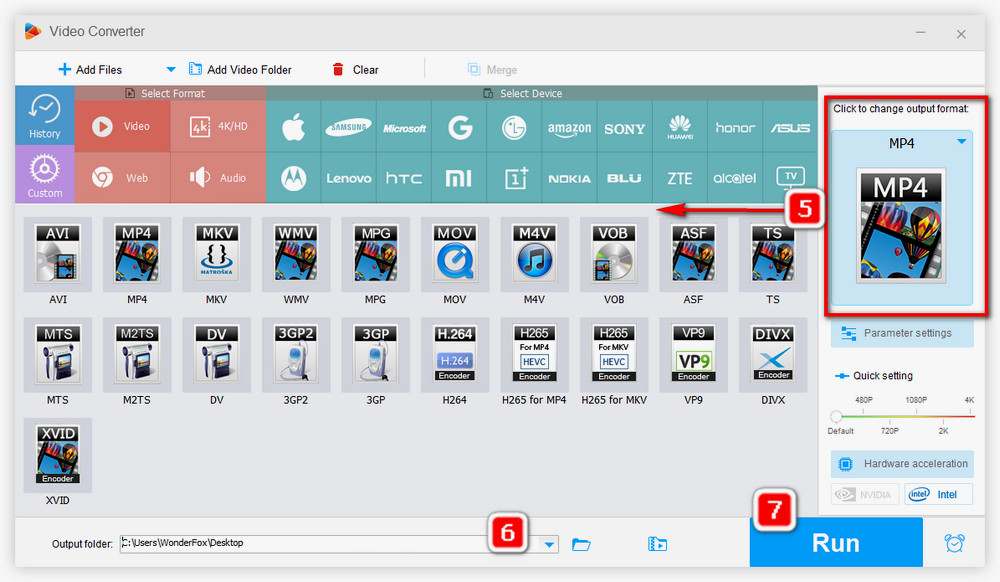
Task: Select the Motorola device logo
Action: click(x=293, y=178)
